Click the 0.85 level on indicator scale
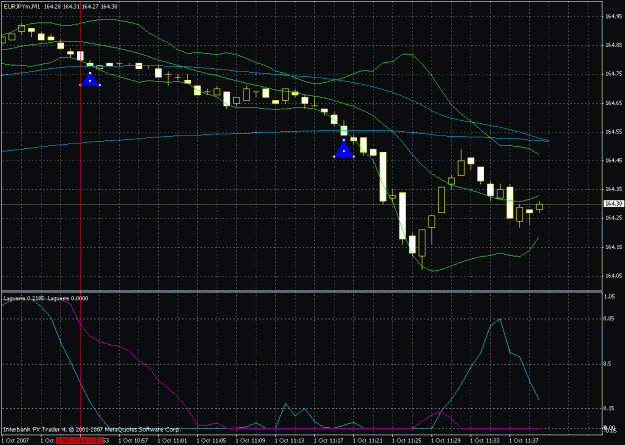Viewport: 625px width, 445px height. (x=610, y=319)
